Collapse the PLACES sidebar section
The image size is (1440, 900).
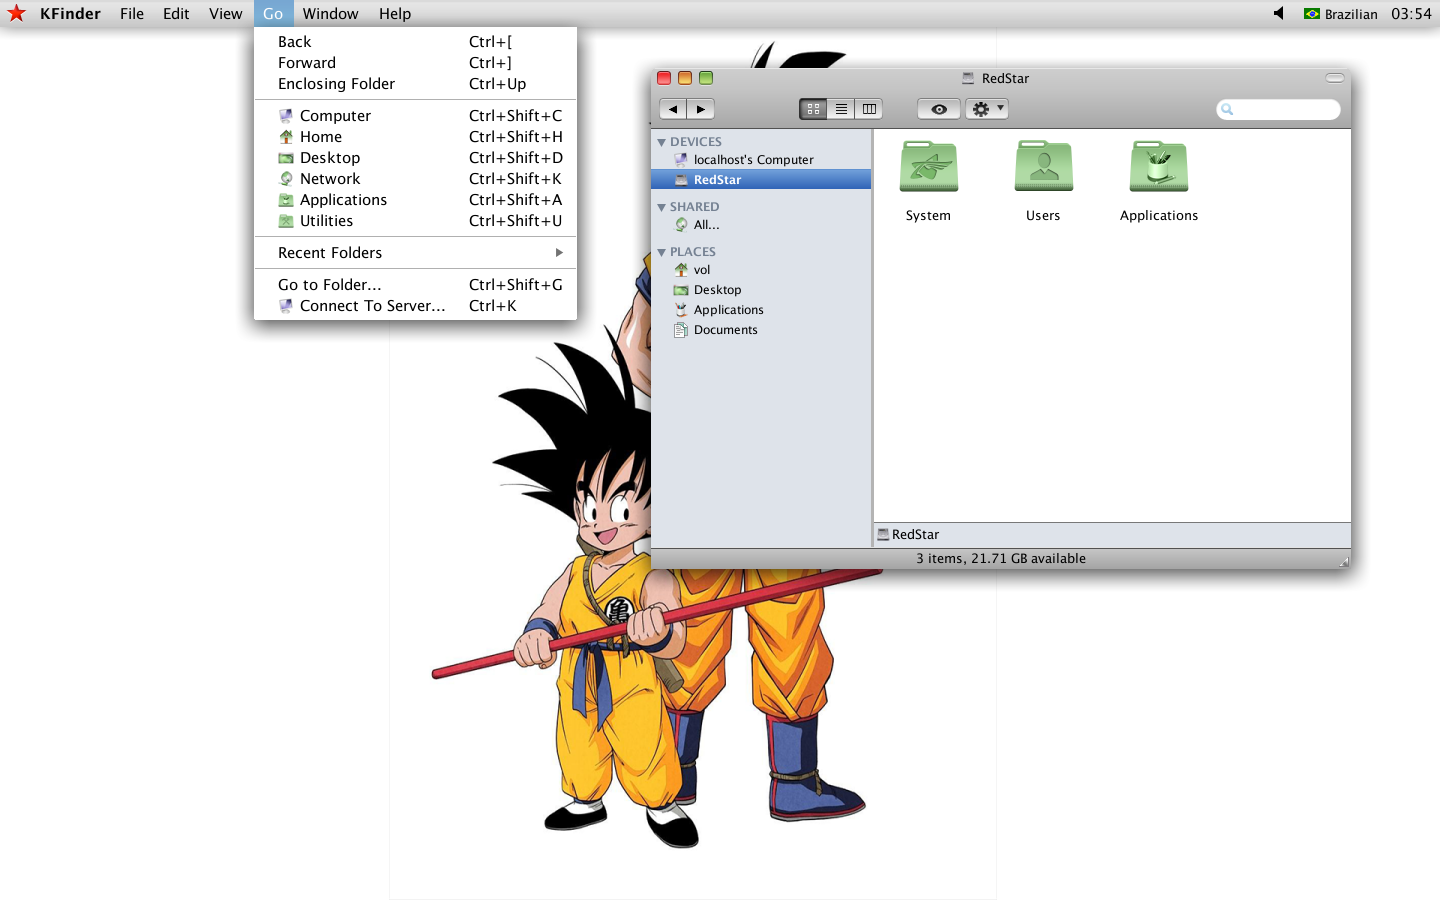(661, 253)
